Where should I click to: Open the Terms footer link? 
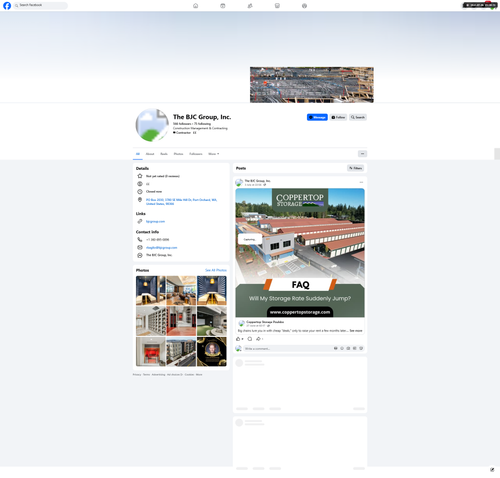click(146, 375)
